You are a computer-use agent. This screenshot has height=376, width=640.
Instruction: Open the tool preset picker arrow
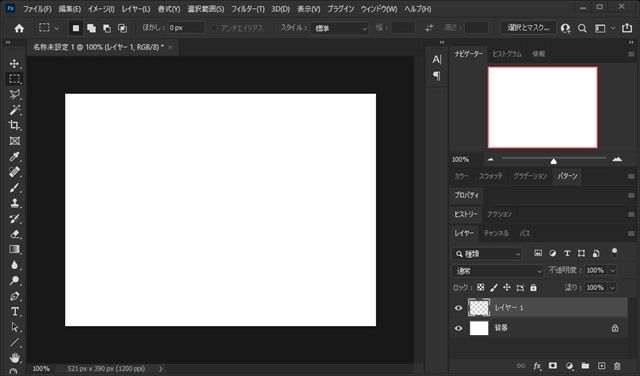click(x=57, y=28)
